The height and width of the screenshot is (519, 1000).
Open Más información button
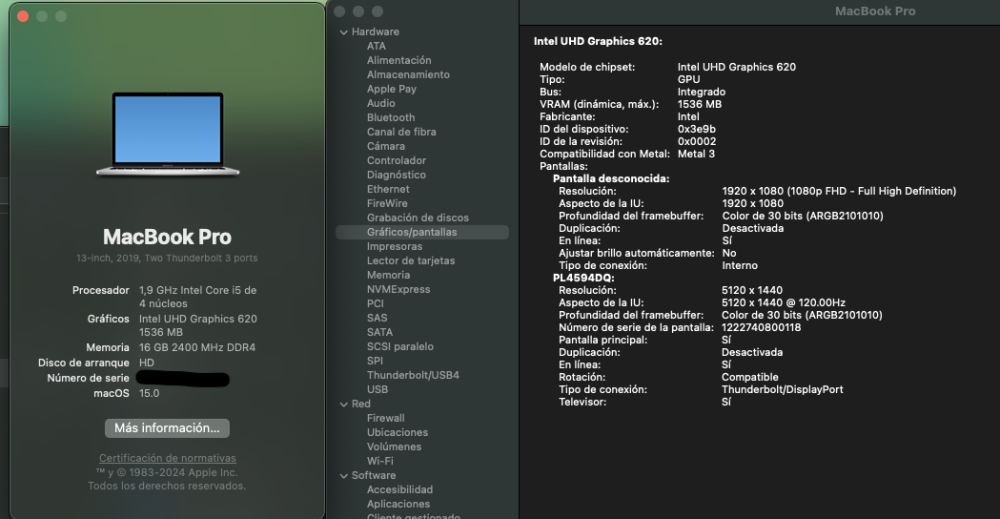click(167, 428)
